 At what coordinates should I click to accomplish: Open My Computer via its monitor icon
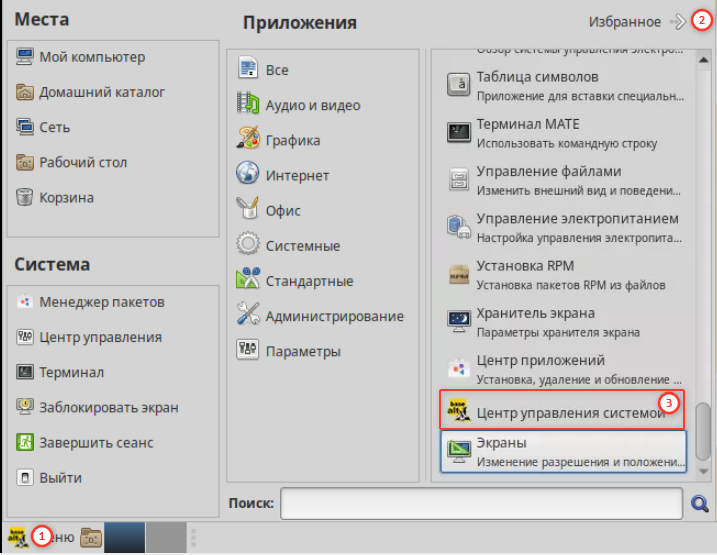[x=24, y=57]
